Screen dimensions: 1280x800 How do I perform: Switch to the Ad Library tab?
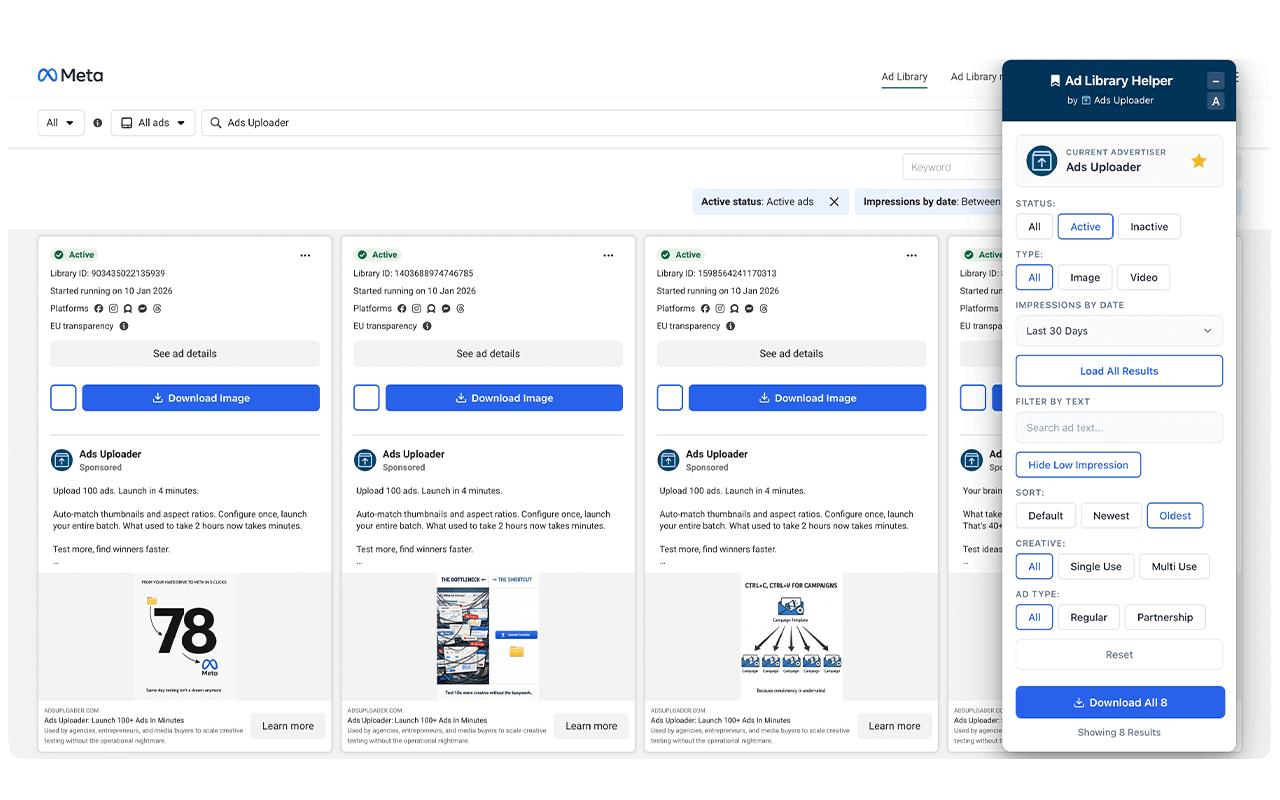pos(904,77)
